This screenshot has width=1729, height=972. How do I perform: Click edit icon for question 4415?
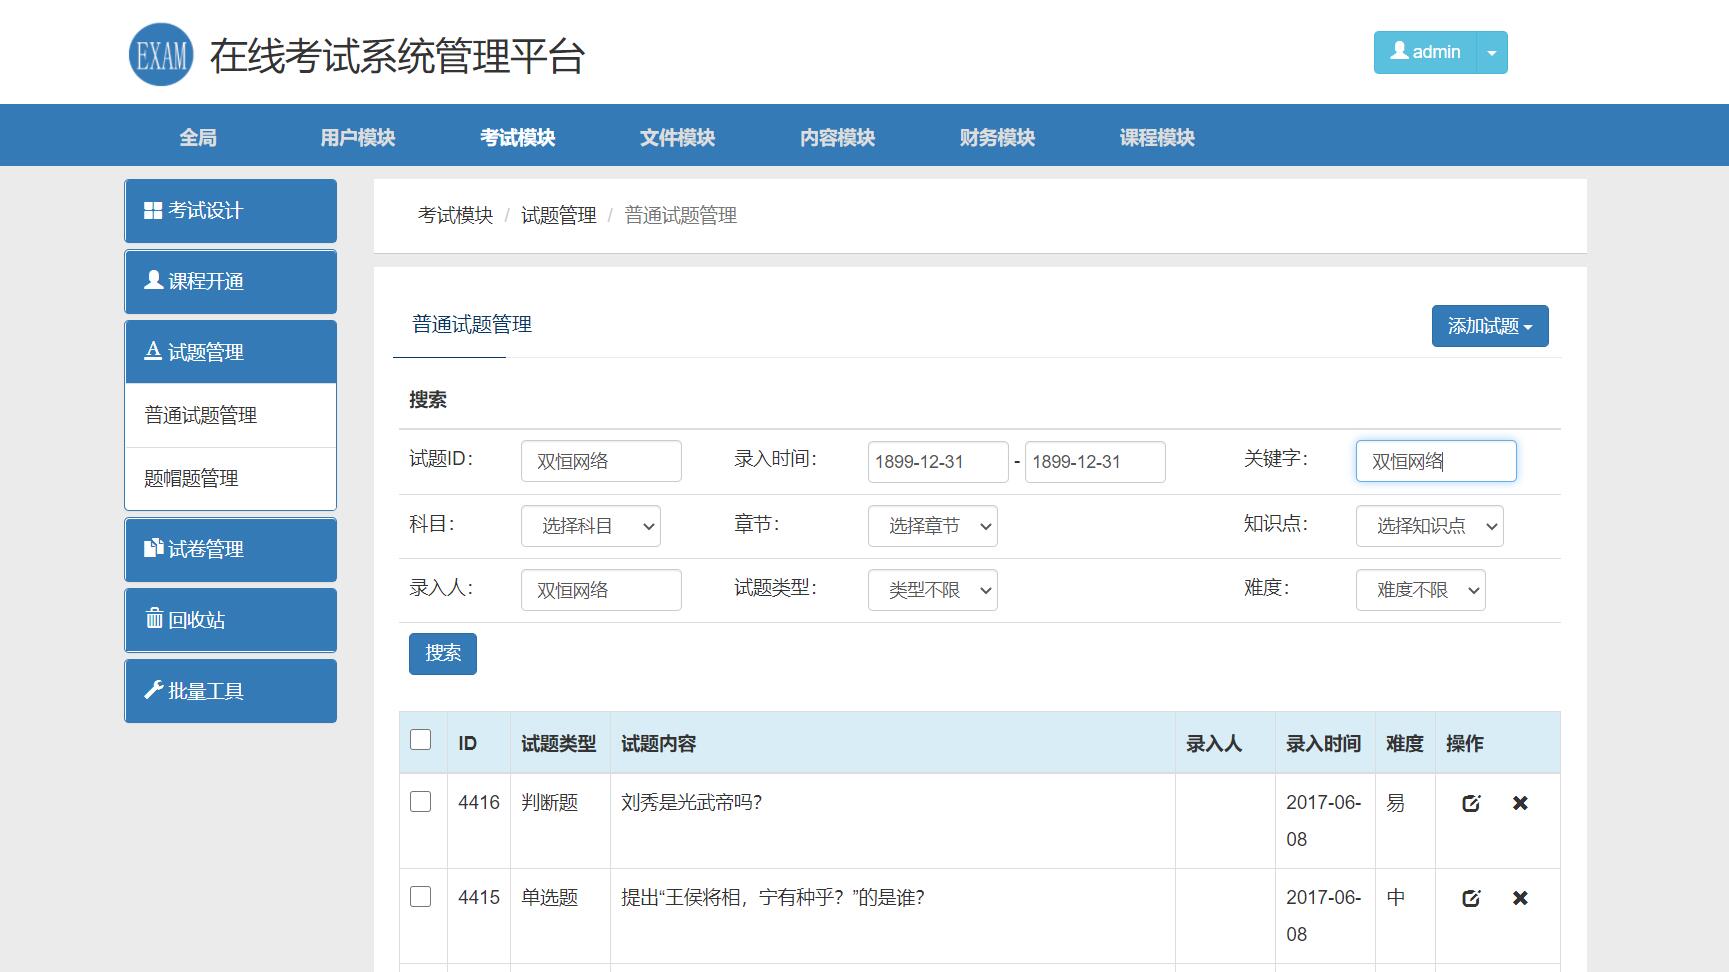pyautogui.click(x=1470, y=898)
